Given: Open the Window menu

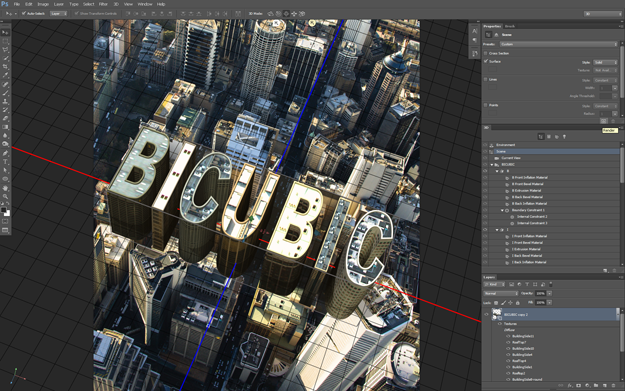Looking at the screenshot, I should pyautogui.click(x=145, y=4).
